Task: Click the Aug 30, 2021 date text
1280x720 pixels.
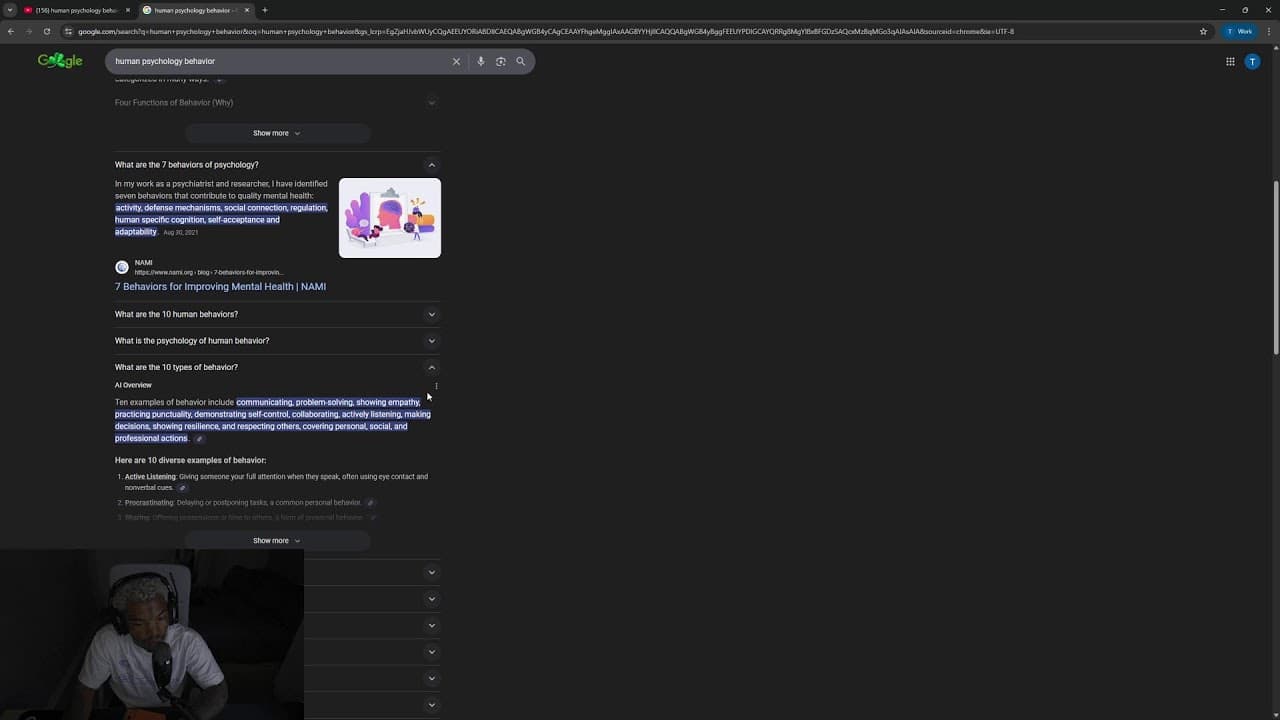Action: (181, 232)
